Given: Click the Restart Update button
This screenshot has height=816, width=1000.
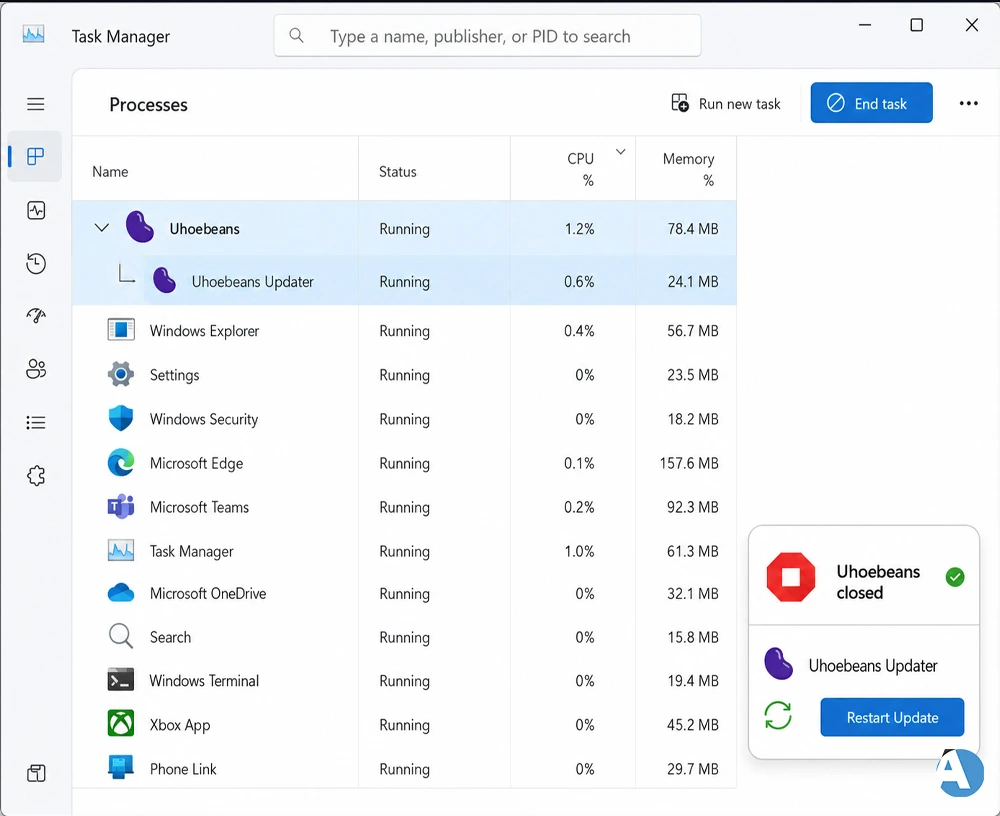Looking at the screenshot, I should tap(892, 717).
